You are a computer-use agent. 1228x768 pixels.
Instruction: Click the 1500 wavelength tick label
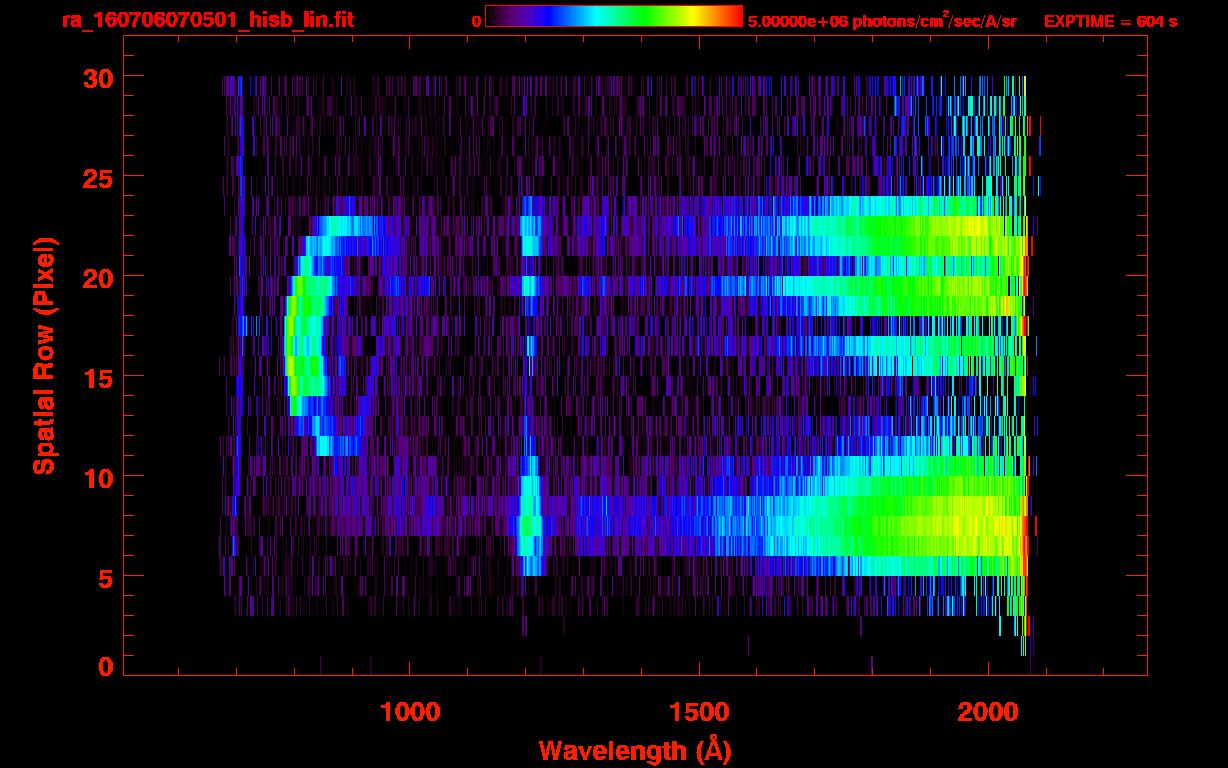698,712
